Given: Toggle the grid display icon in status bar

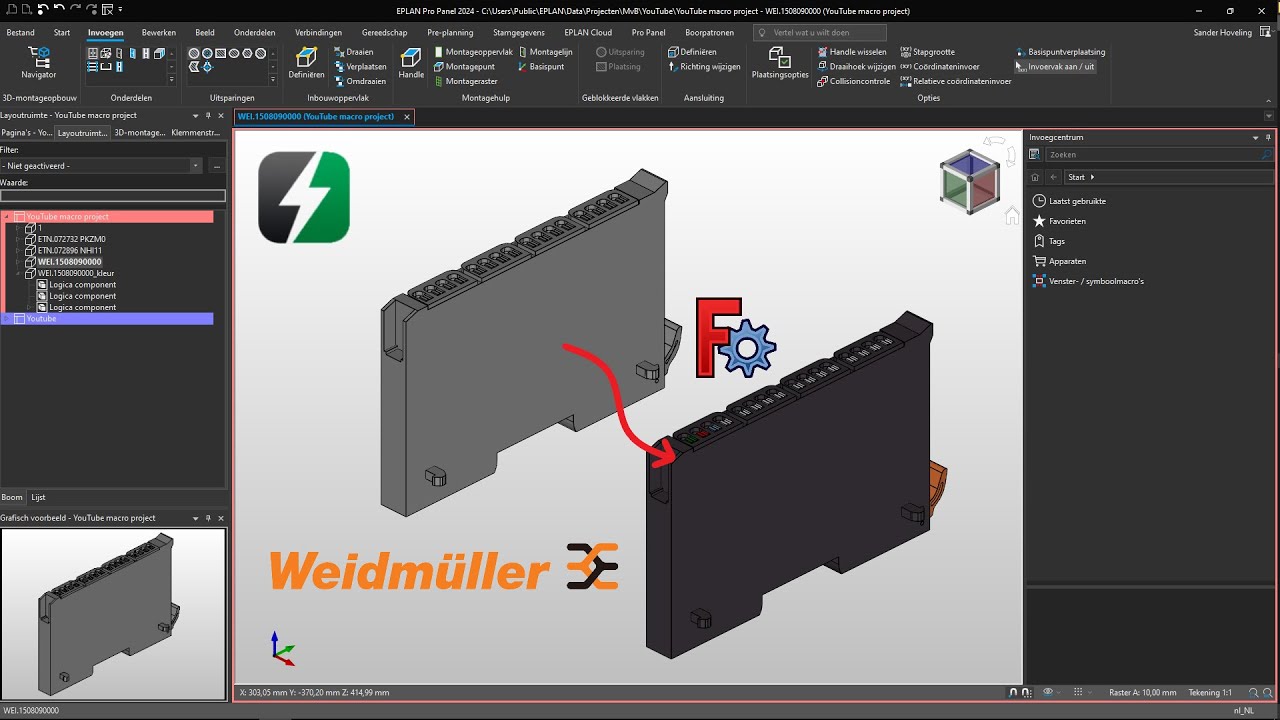Looking at the screenshot, I should [1076, 692].
